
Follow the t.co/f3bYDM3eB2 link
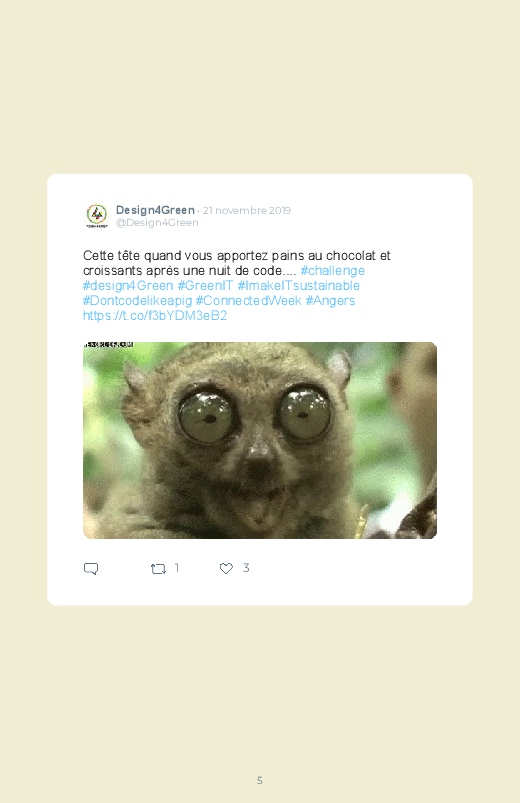155,315
